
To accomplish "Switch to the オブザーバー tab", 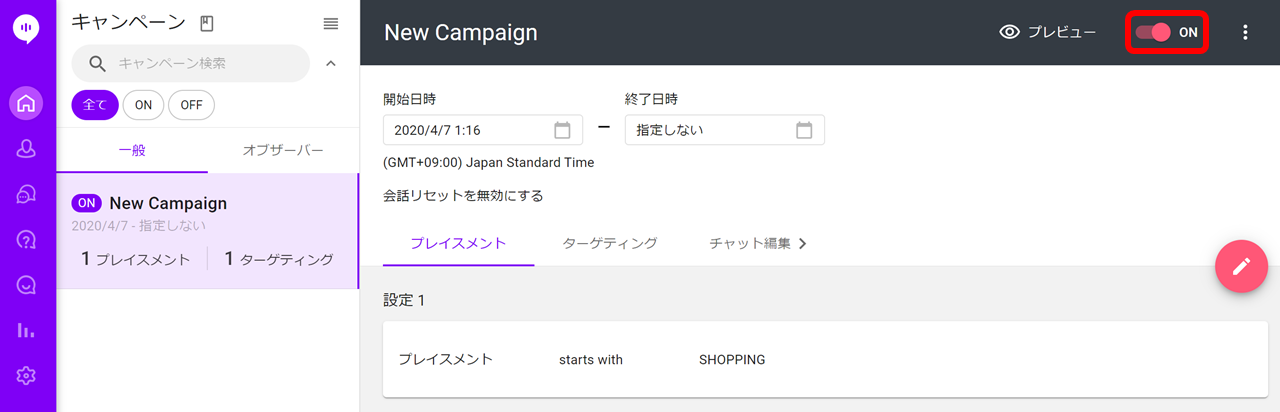I will [283, 150].
